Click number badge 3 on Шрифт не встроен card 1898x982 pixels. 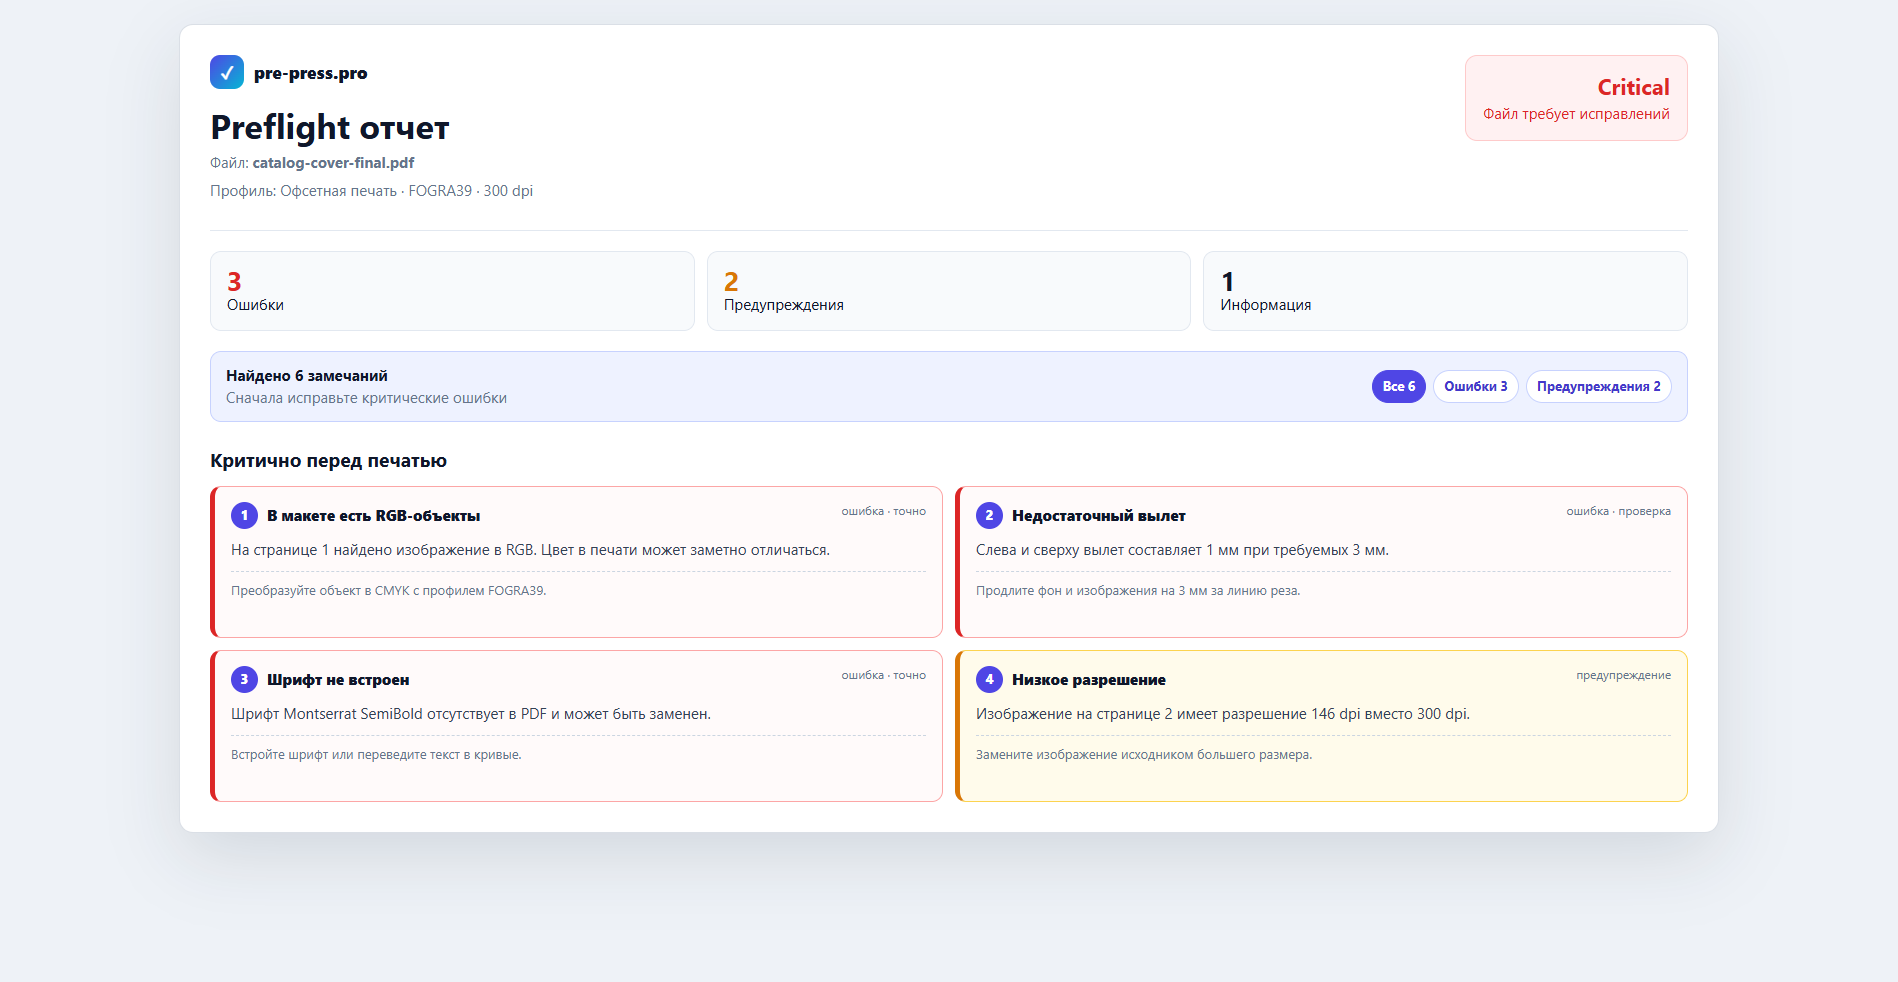click(x=244, y=679)
